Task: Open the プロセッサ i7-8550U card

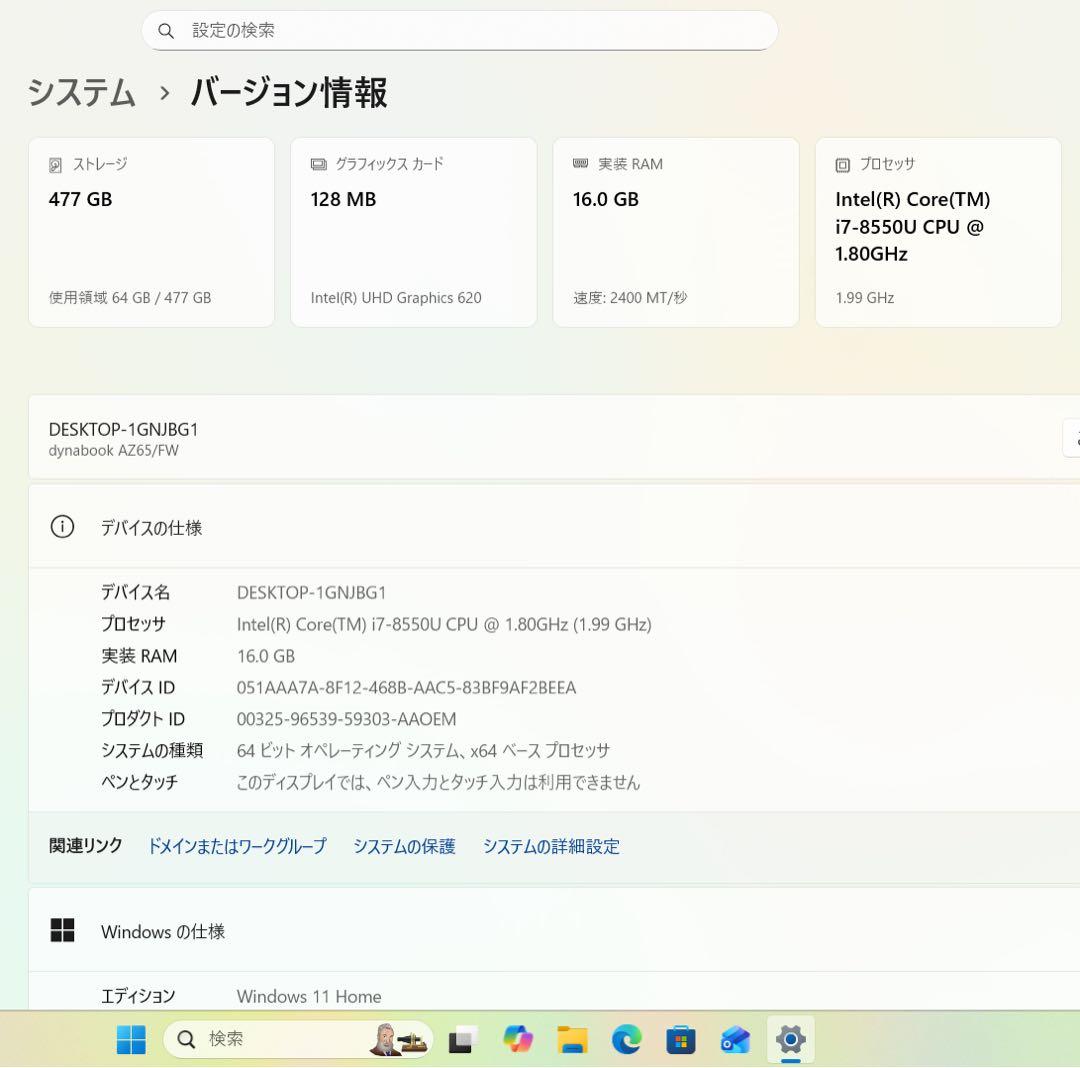Action: point(938,232)
